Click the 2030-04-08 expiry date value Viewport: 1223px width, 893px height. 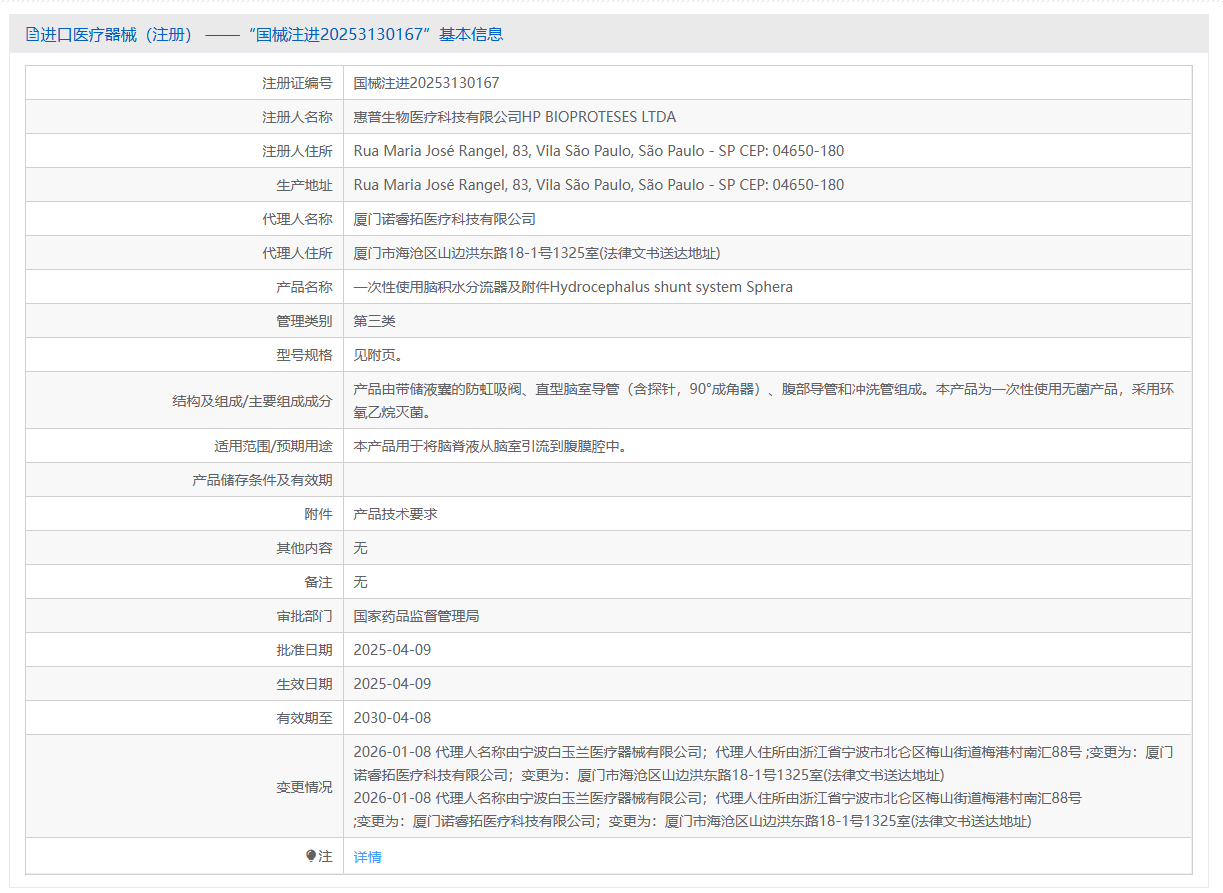click(393, 718)
